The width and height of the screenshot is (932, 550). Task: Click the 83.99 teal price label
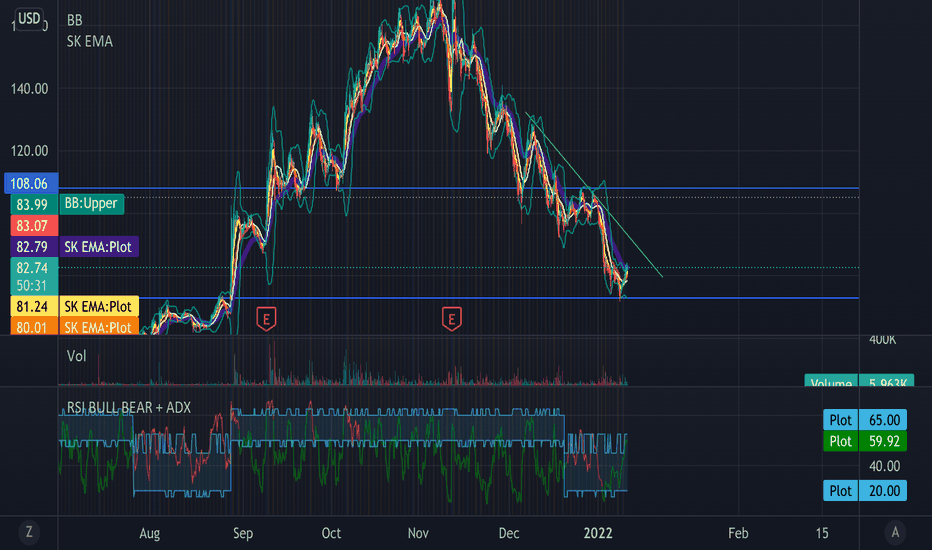point(34,205)
